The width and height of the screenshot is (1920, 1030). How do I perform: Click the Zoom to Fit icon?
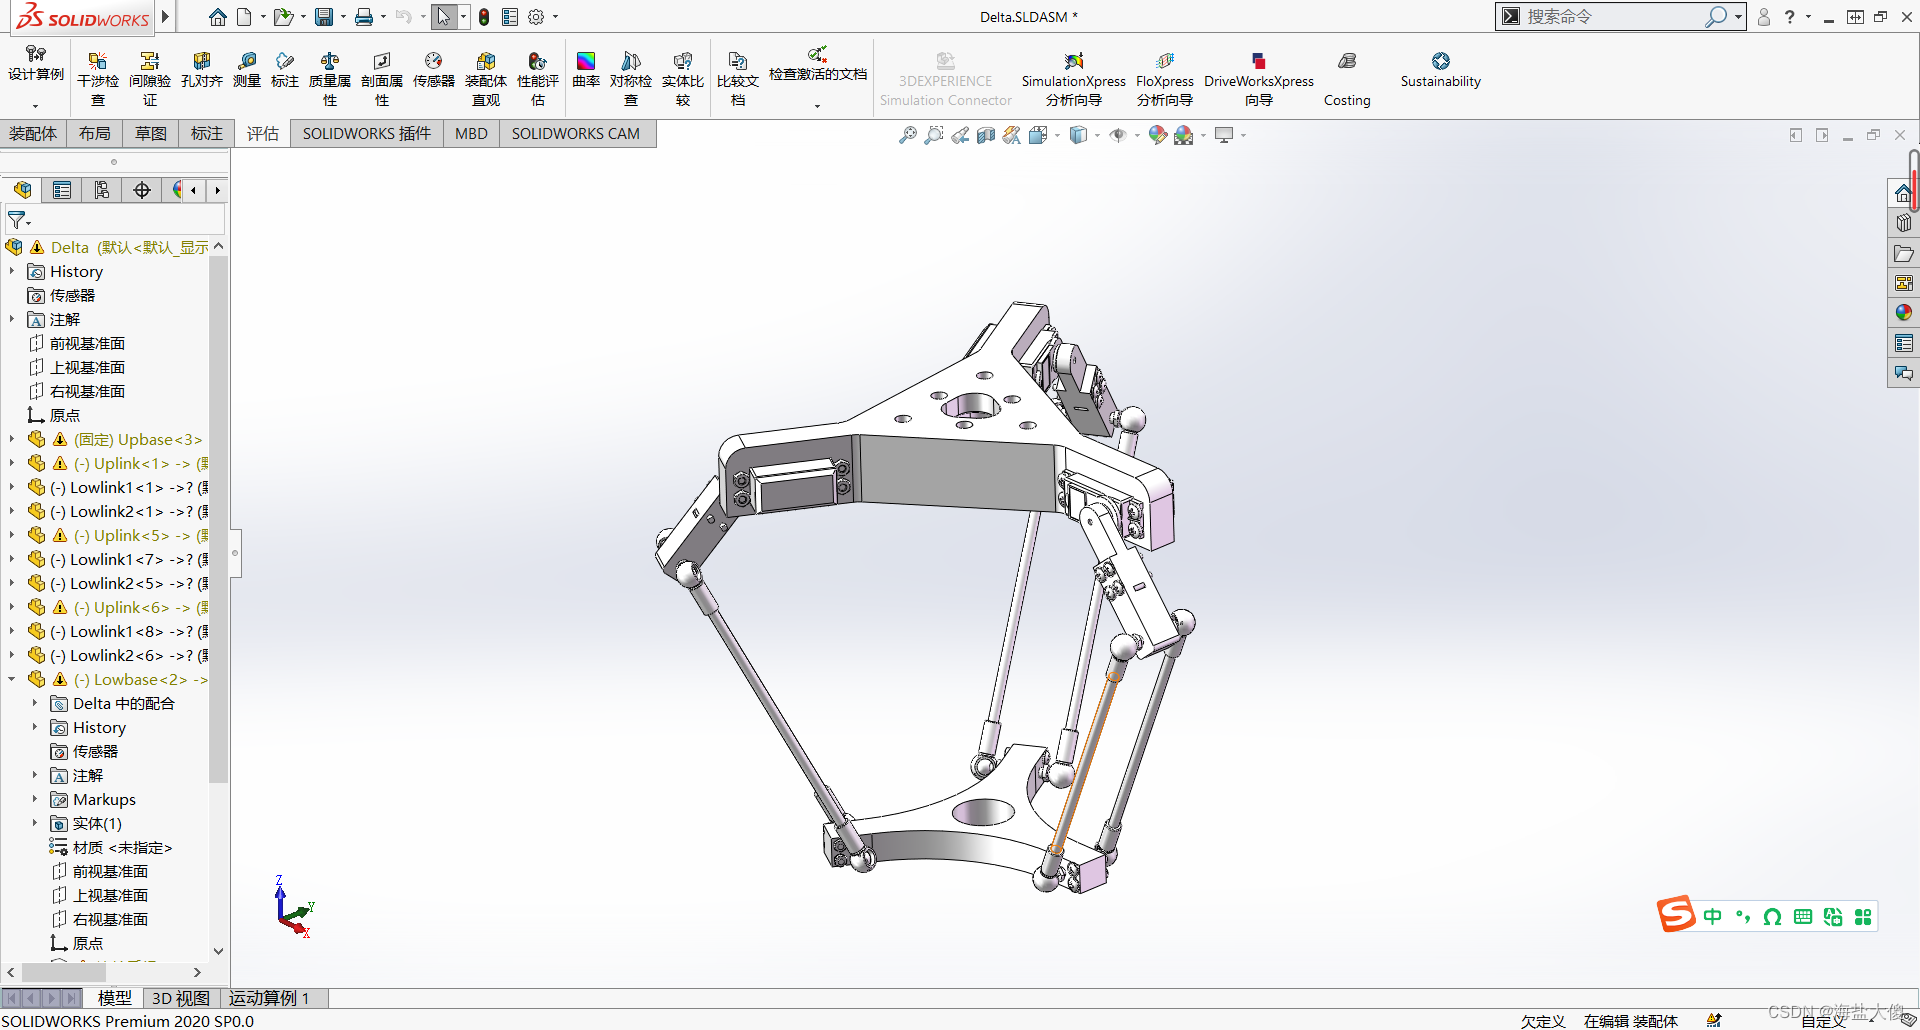coord(908,135)
